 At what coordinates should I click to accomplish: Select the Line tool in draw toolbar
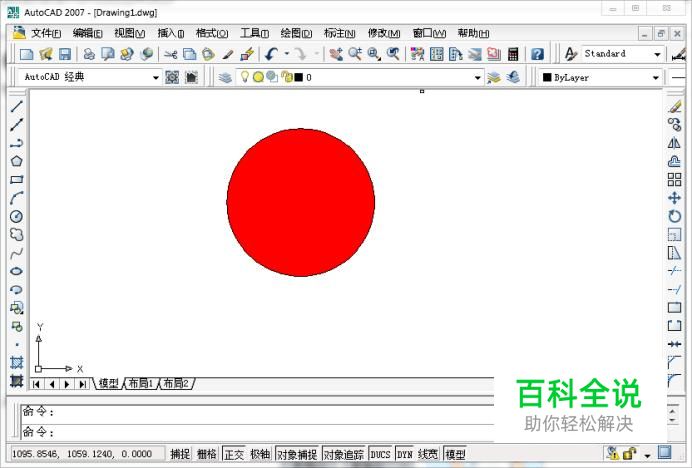click(x=16, y=106)
